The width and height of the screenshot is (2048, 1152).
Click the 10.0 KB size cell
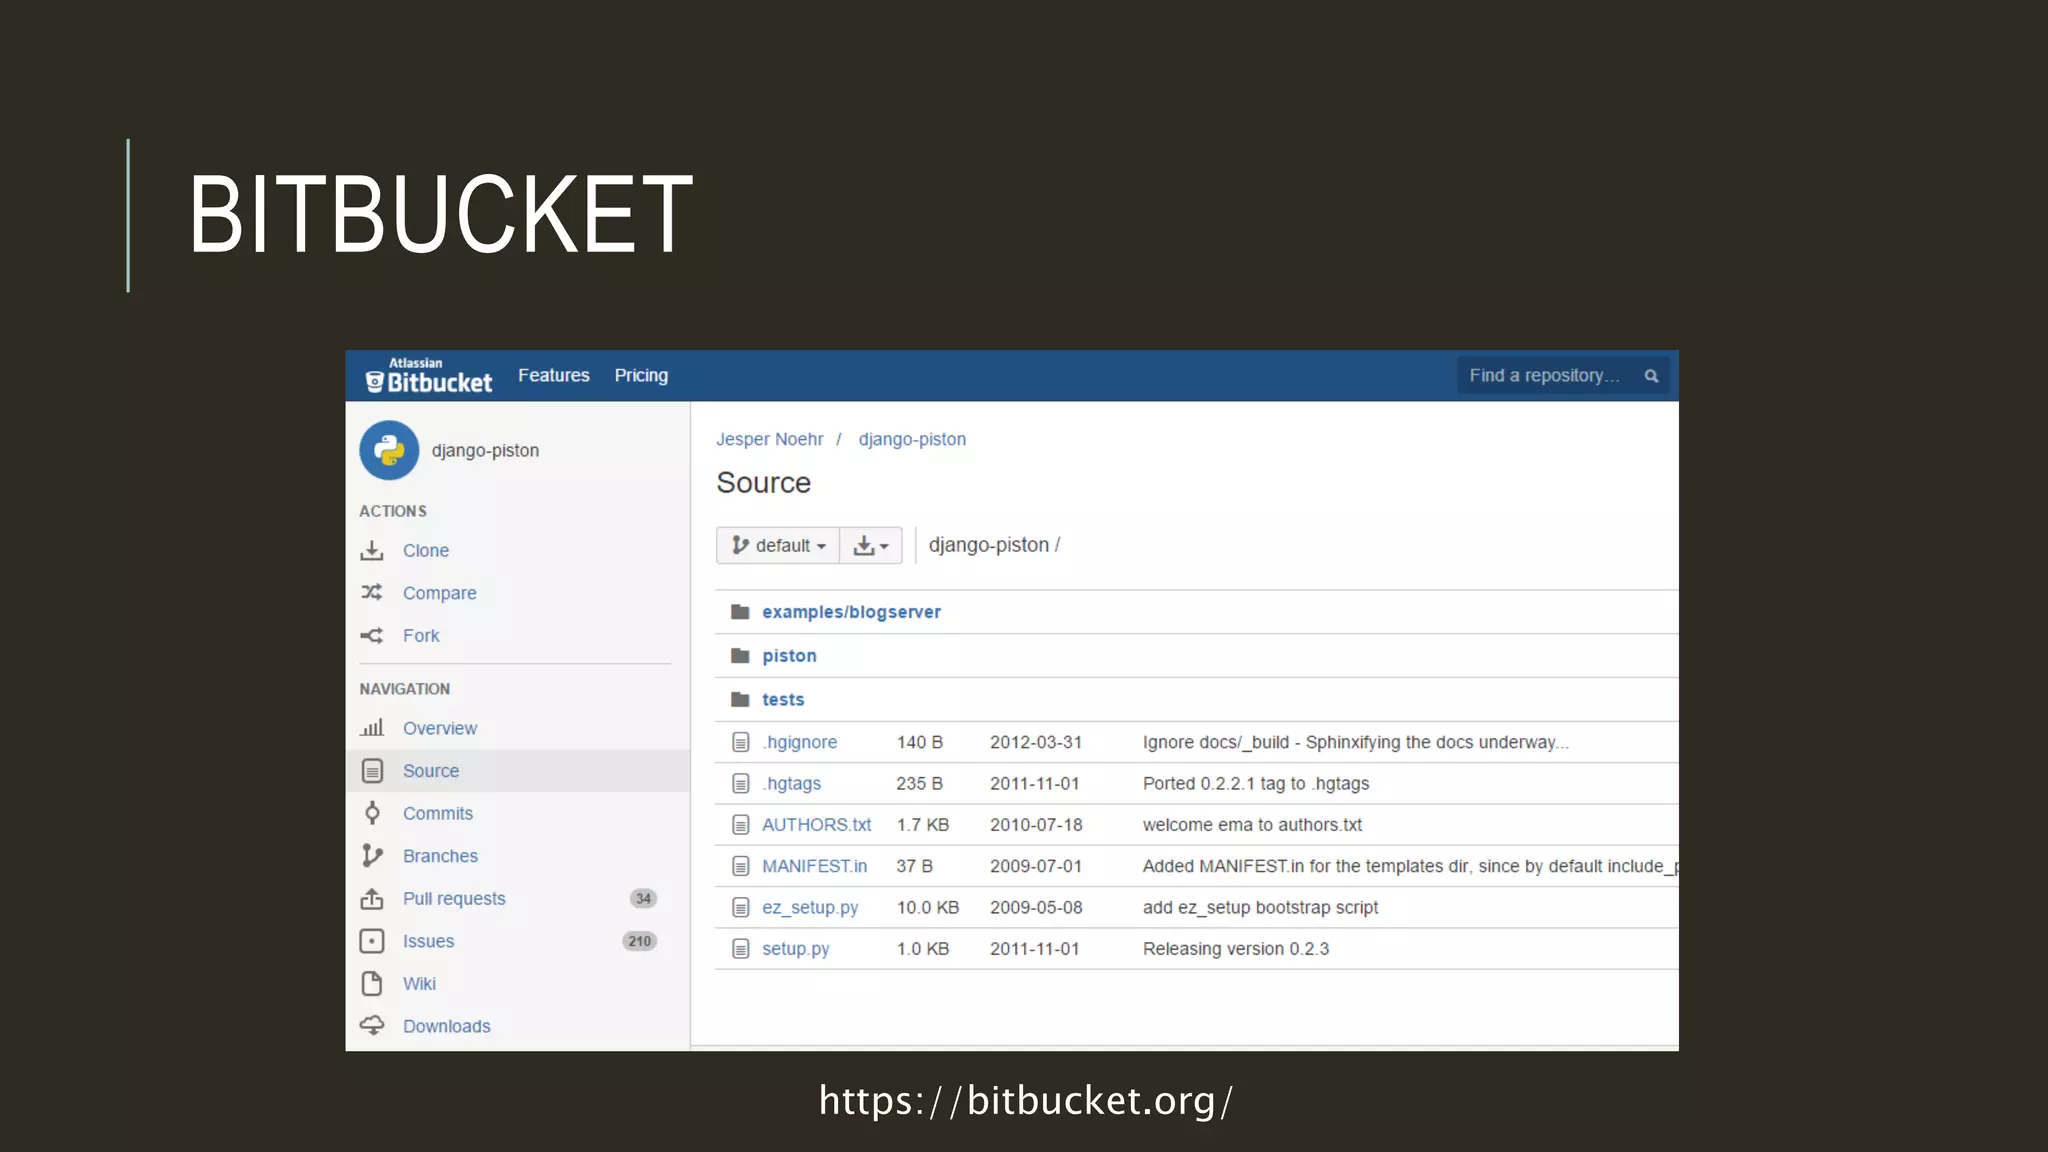click(x=928, y=908)
